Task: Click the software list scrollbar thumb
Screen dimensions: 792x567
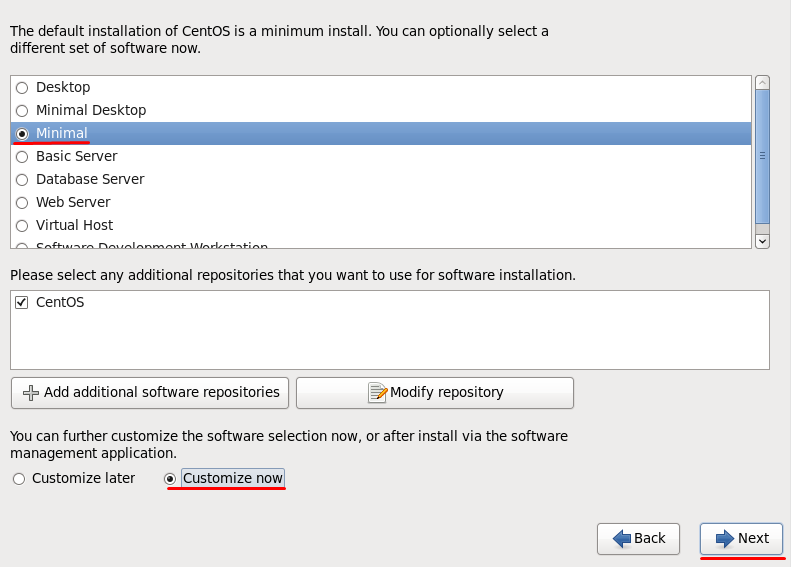Action: pos(762,155)
